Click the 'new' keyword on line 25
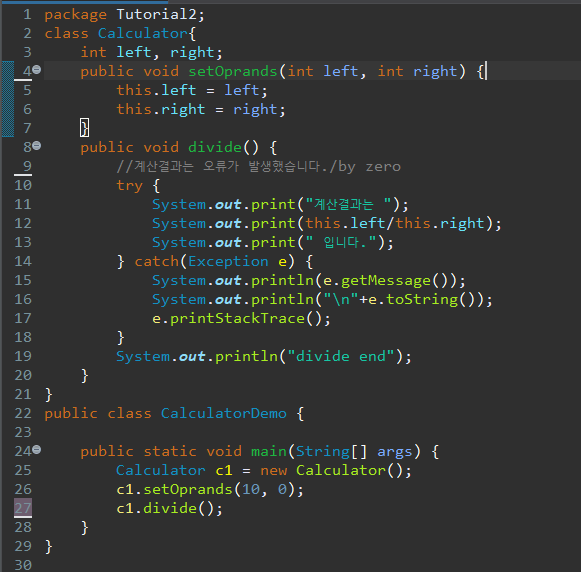Image resolution: width=581 pixels, height=572 pixels. (x=273, y=470)
